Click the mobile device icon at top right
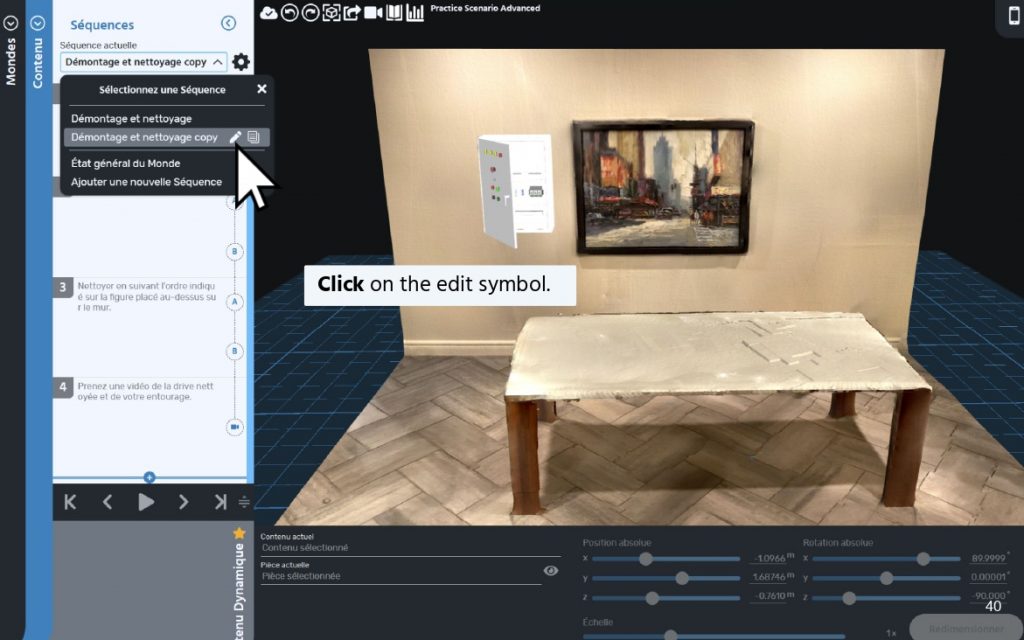This screenshot has width=1024, height=640. 1014,14
